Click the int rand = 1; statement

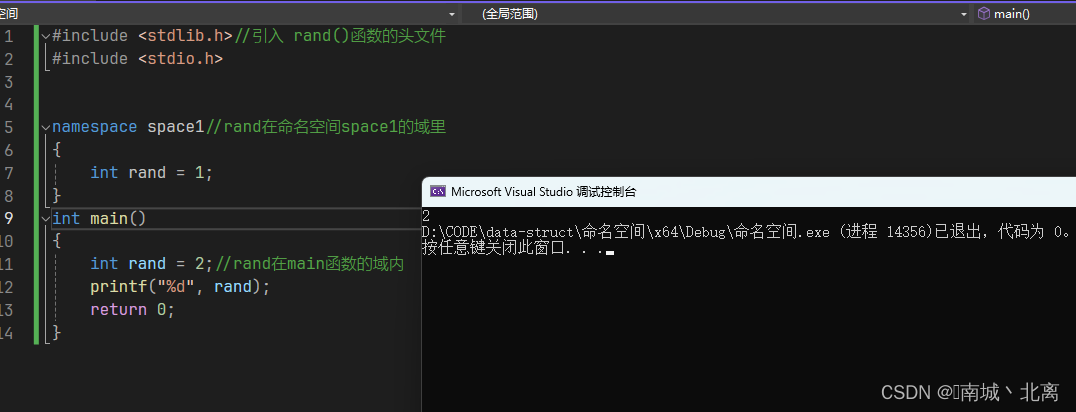[x=152, y=172]
